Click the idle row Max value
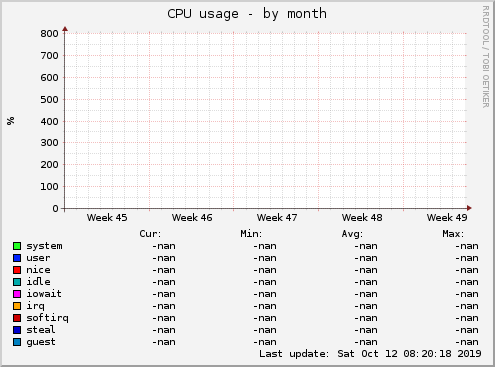The width and height of the screenshot is (495, 367). click(467, 282)
